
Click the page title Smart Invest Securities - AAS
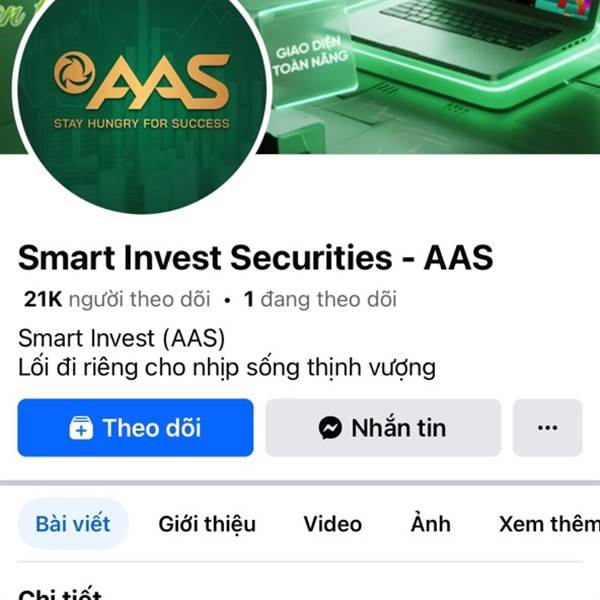point(256,258)
